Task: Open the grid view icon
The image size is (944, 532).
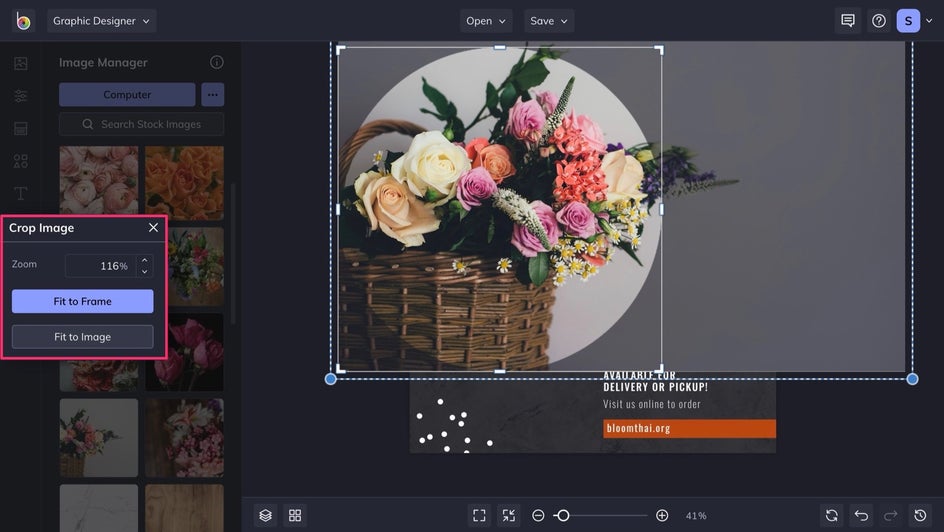Action: pyautogui.click(x=295, y=516)
